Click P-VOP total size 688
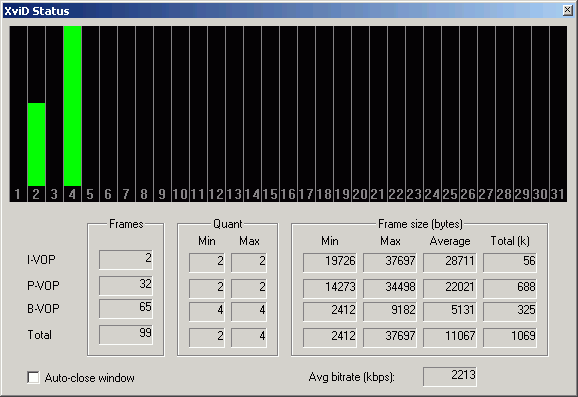The height and width of the screenshot is (397, 578). pyautogui.click(x=510, y=288)
